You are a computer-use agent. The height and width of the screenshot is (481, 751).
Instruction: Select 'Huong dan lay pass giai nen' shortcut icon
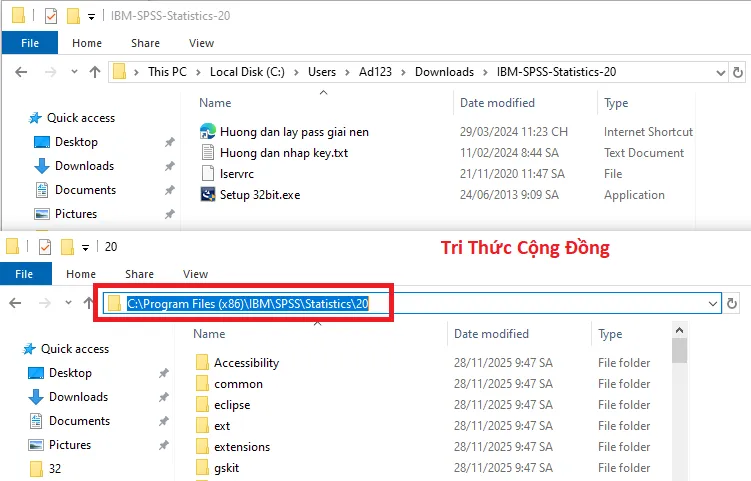pyautogui.click(x=208, y=132)
